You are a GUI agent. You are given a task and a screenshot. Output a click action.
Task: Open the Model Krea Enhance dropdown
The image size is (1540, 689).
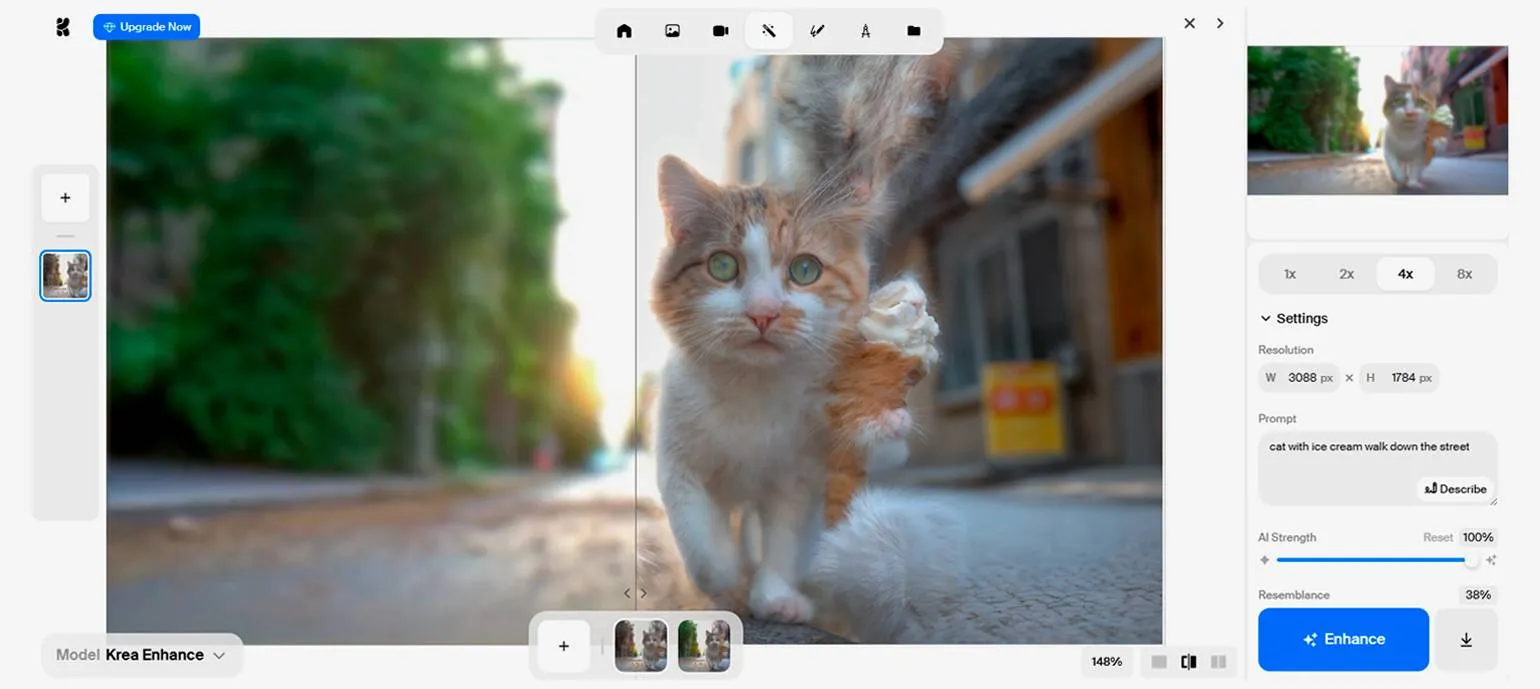(141, 655)
